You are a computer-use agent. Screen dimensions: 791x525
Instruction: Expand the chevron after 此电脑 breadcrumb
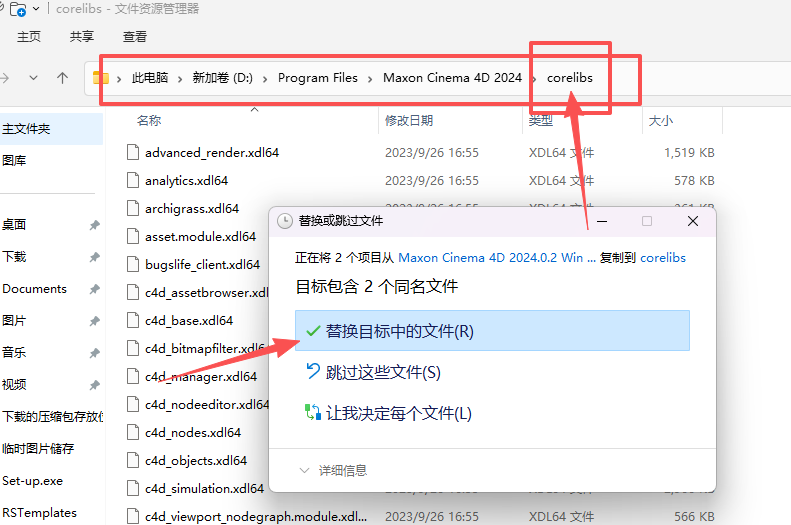[x=180, y=79]
